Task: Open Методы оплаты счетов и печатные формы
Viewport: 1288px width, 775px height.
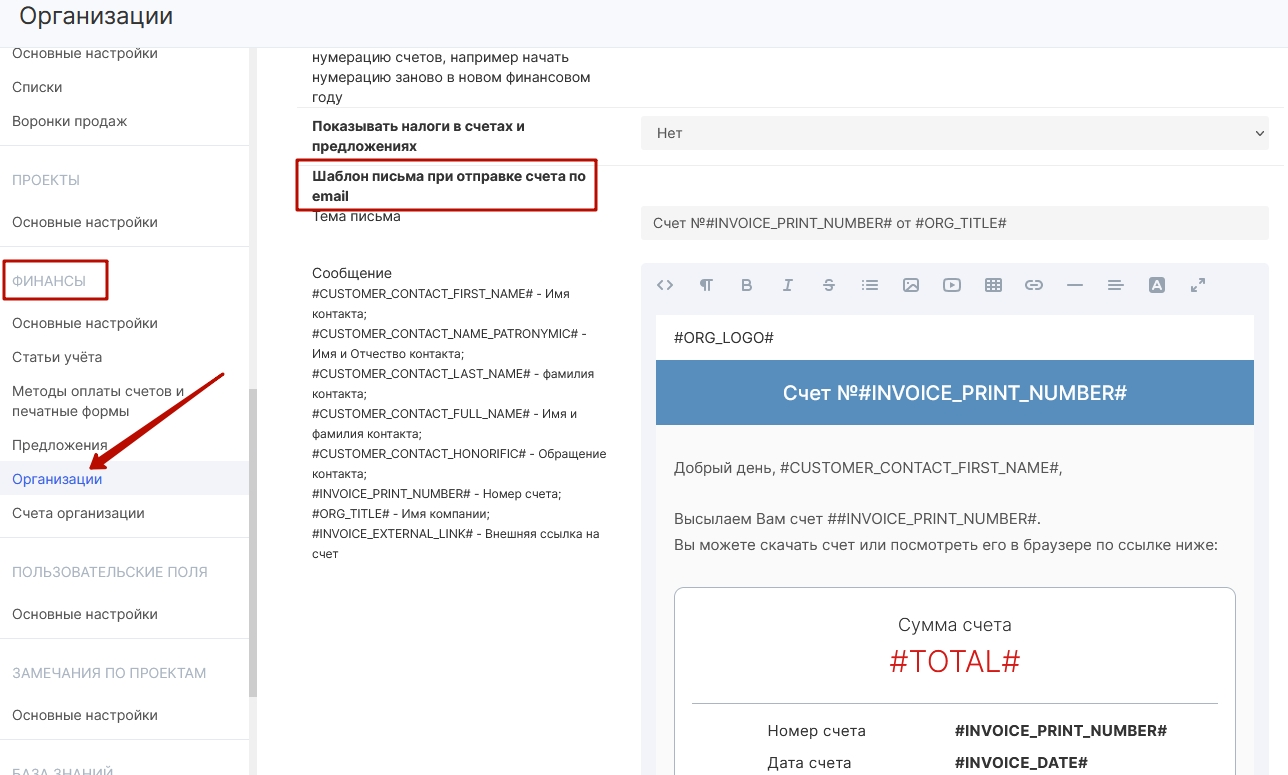Action: coord(98,401)
